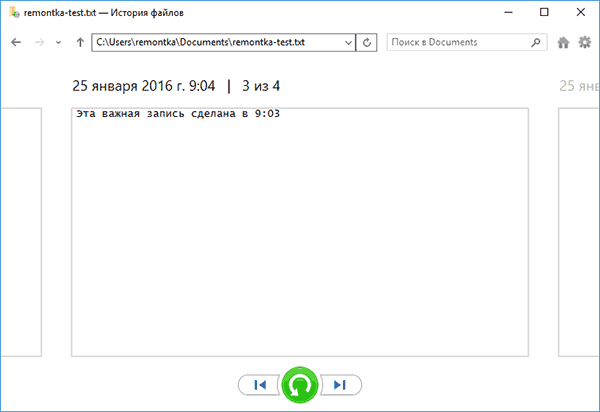Screen dimensions: 600x412
Task: Go up one folder level
Action: tap(79, 43)
